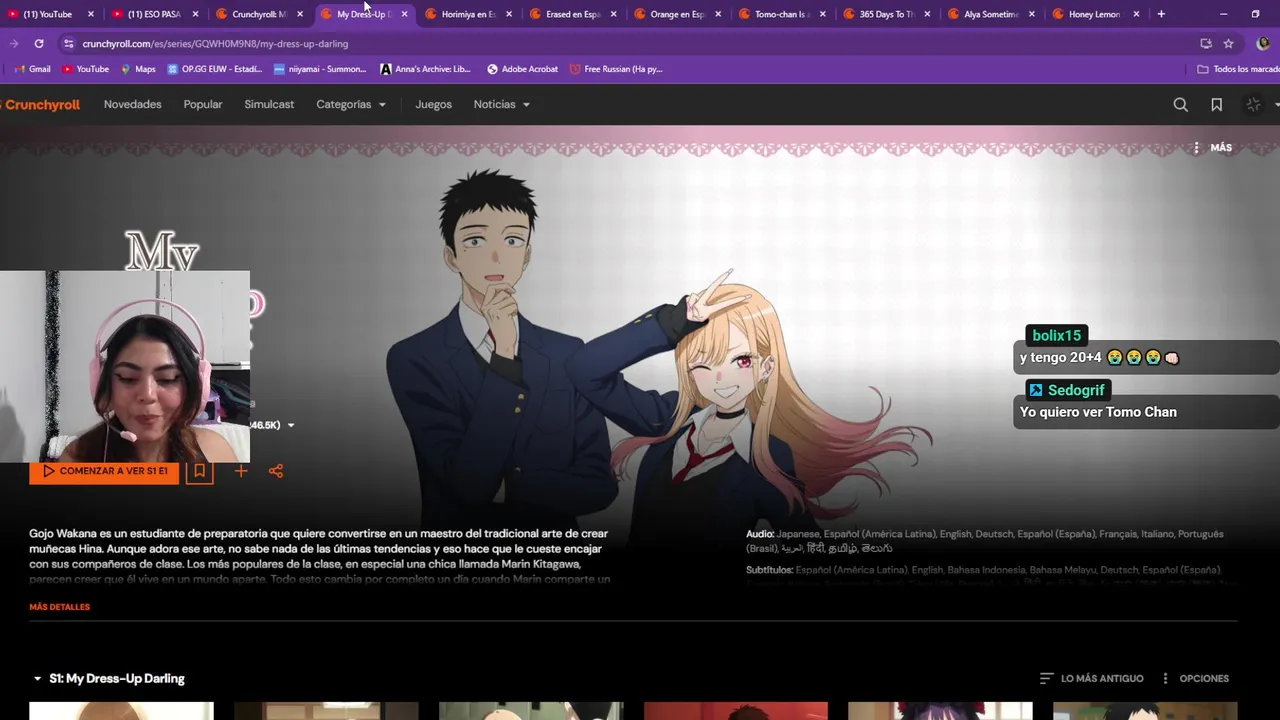Open Popular in navigation
Screen dimensions: 1280x720
coord(203,104)
